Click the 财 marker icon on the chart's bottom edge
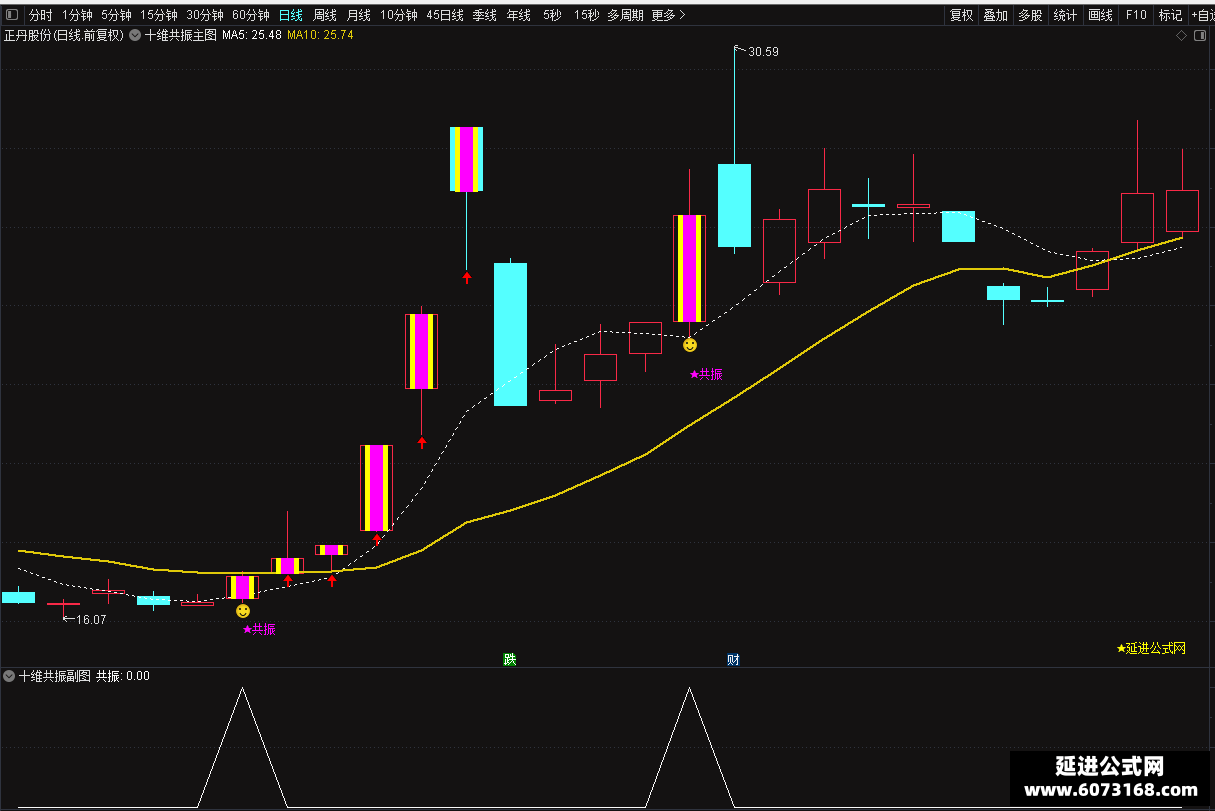This screenshot has width=1215, height=811. coord(733,659)
